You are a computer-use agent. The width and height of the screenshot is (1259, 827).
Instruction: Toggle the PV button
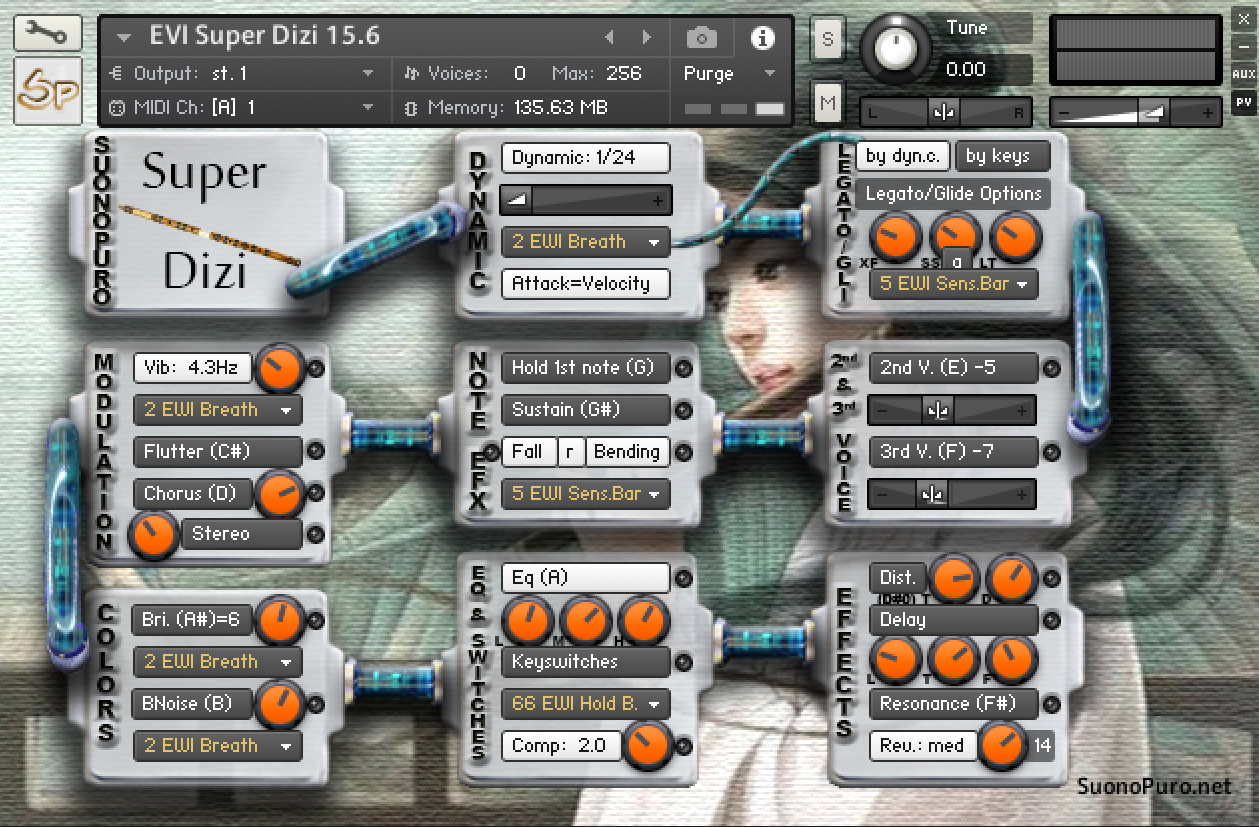click(x=1243, y=101)
